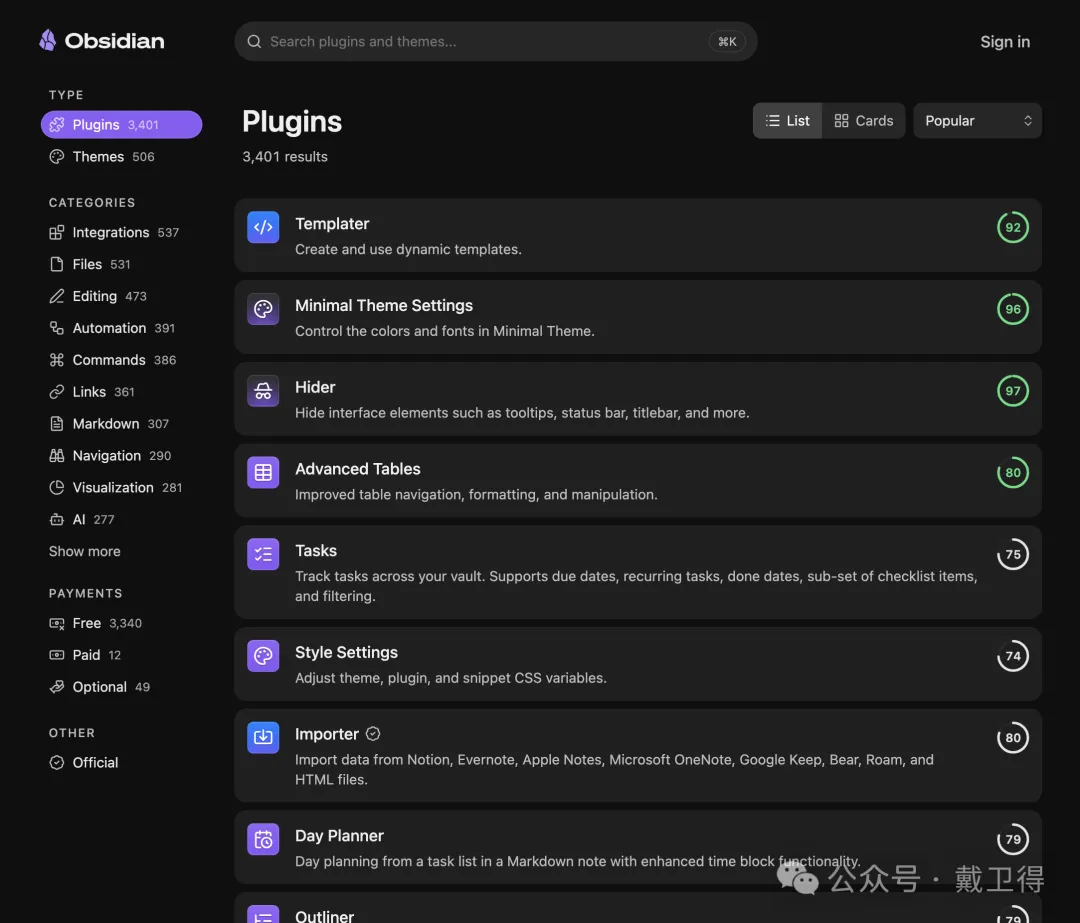Open the Day Planner title

click(339, 836)
